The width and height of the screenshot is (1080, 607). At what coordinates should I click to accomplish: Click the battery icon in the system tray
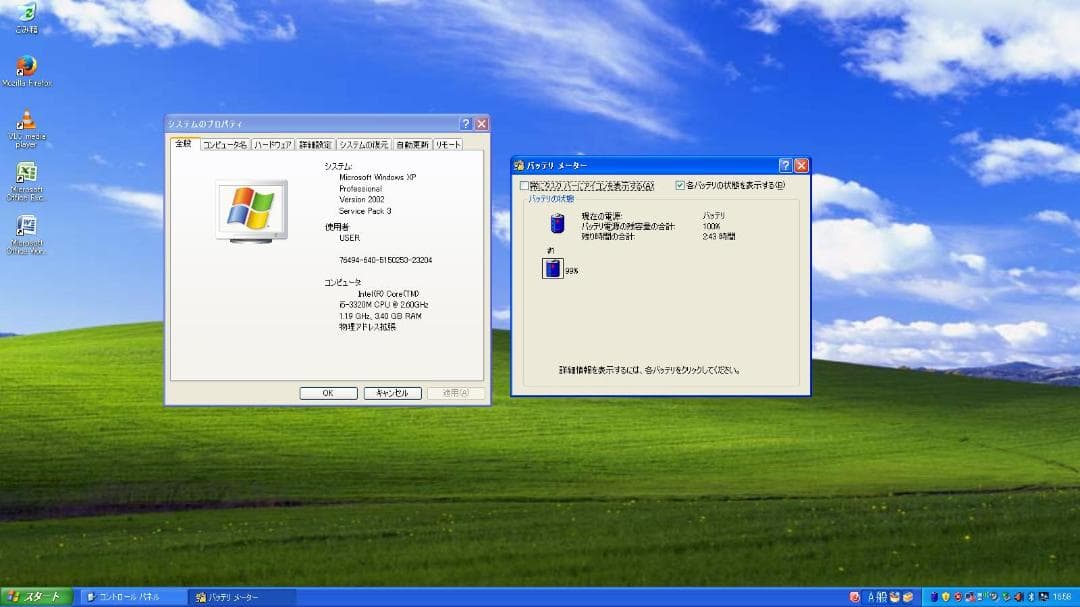coord(934,597)
